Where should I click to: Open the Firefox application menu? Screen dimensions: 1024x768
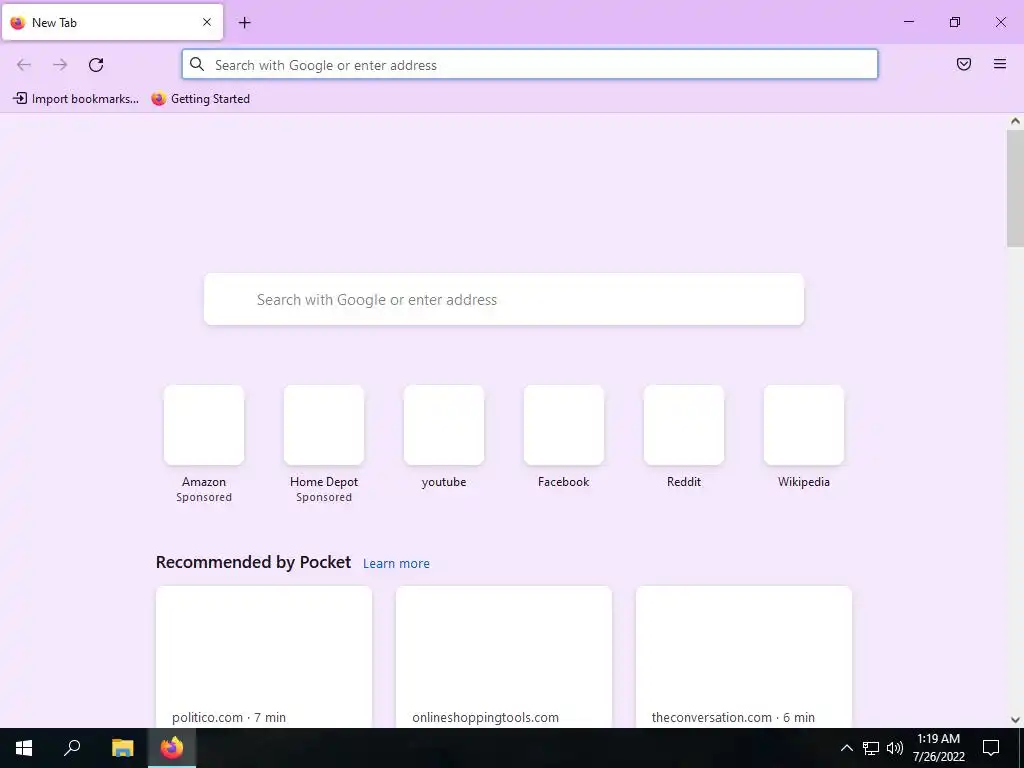(x=1000, y=64)
